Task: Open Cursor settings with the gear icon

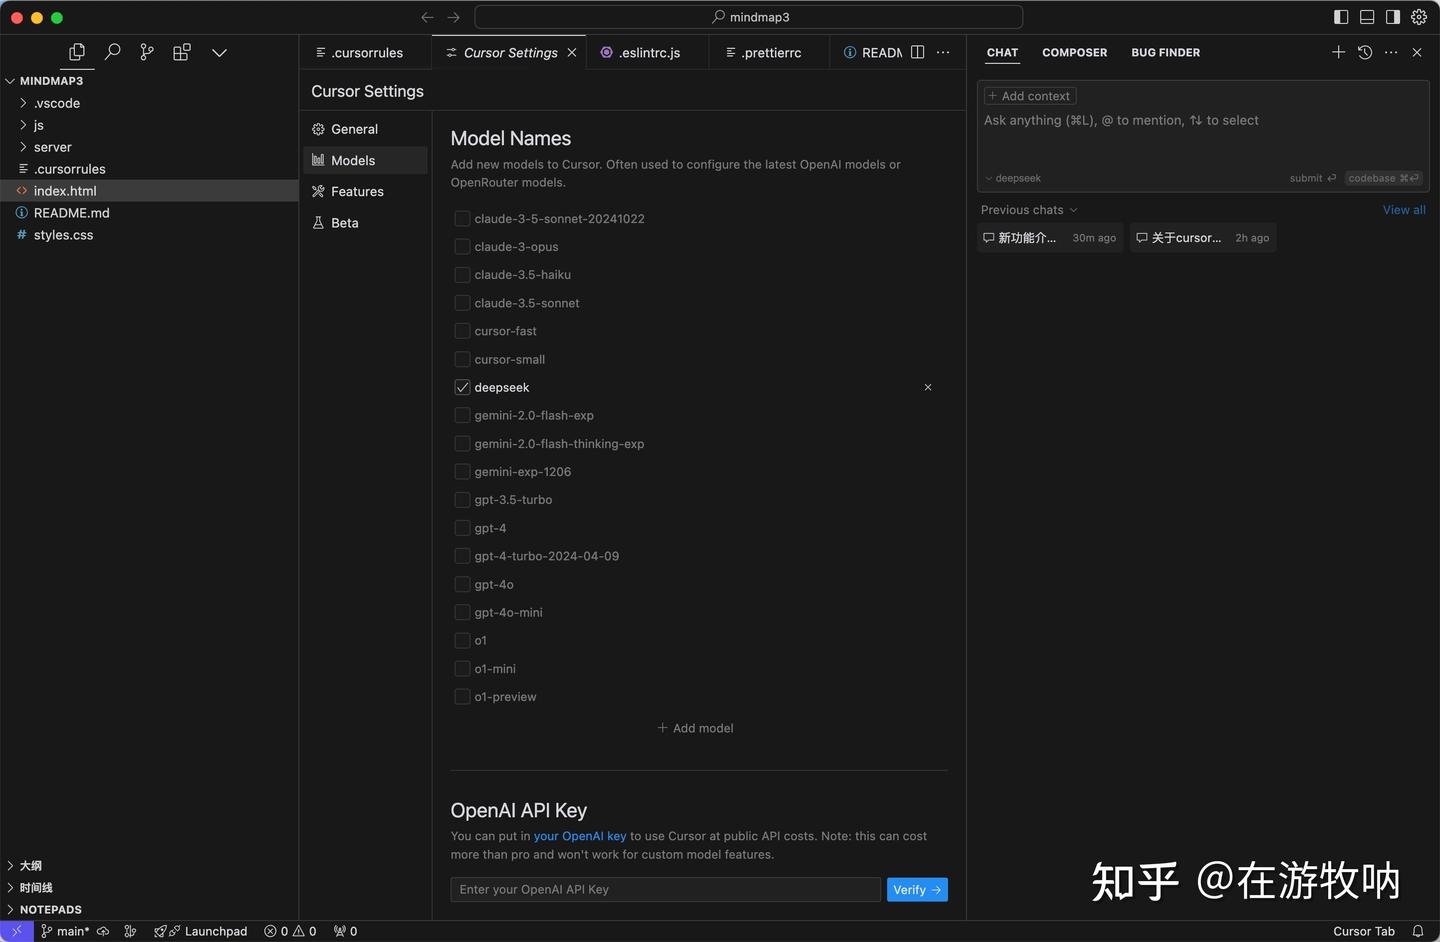Action: (1419, 17)
